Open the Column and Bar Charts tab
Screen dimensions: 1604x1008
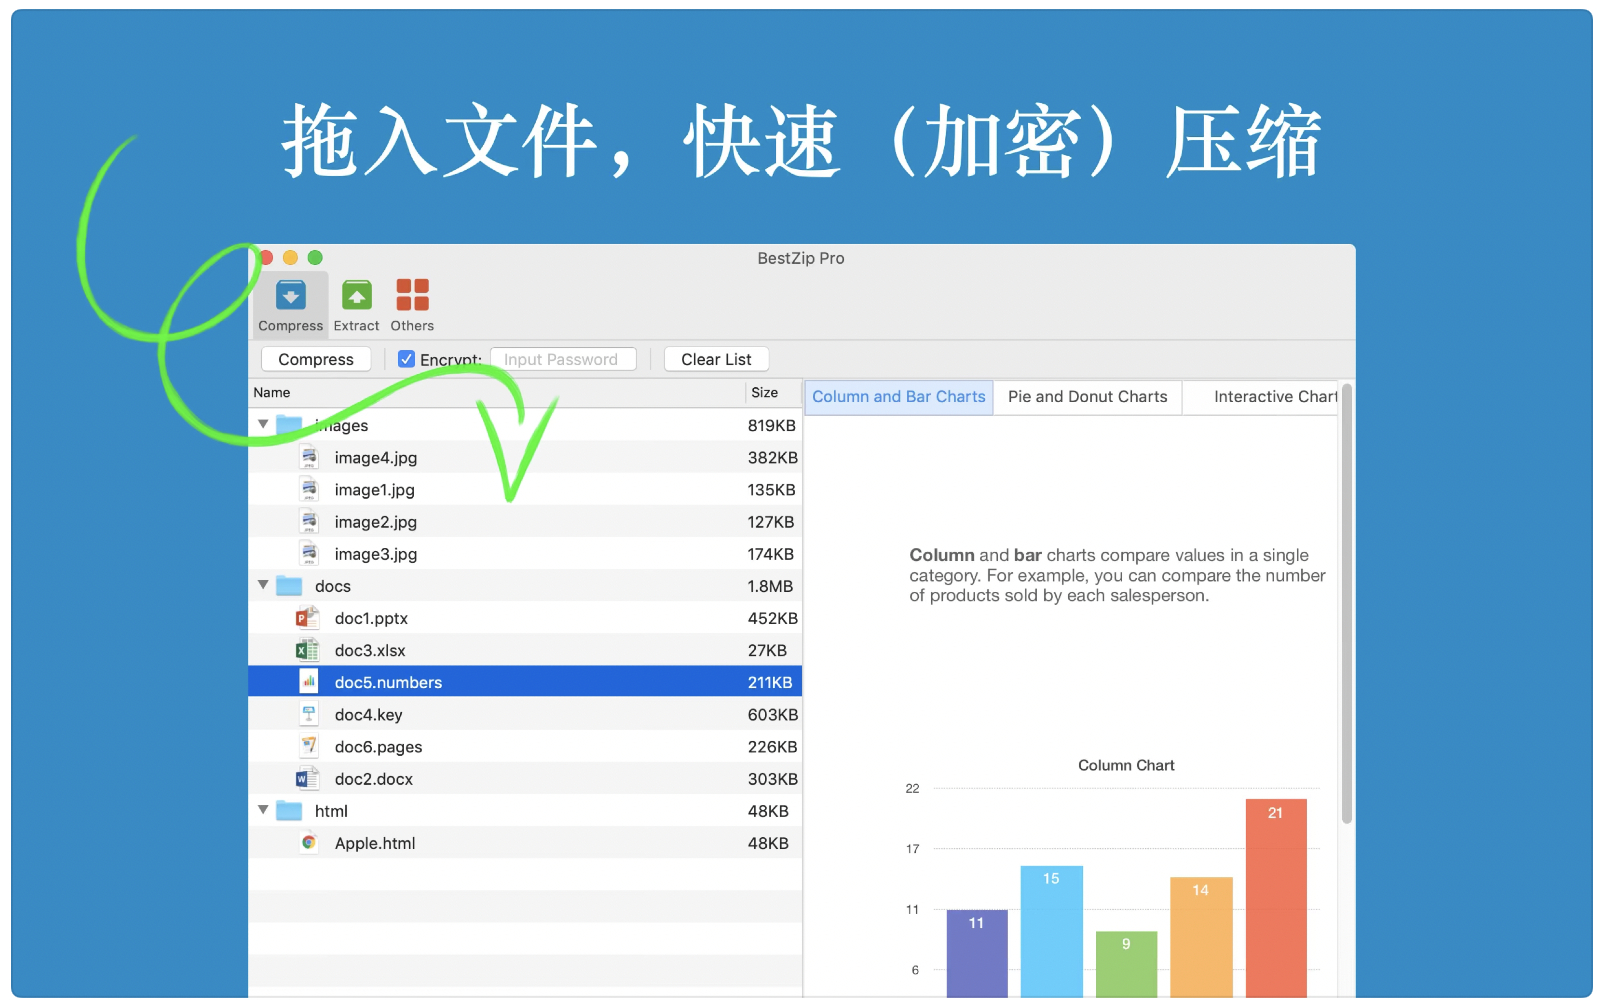899,397
